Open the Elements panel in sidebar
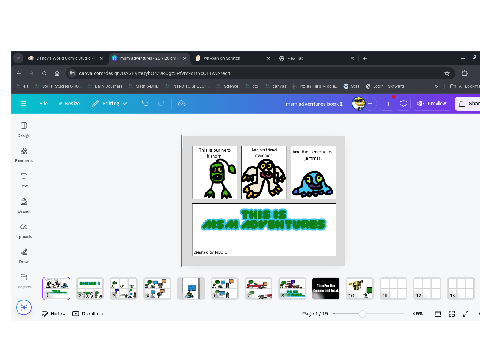 click(24, 155)
